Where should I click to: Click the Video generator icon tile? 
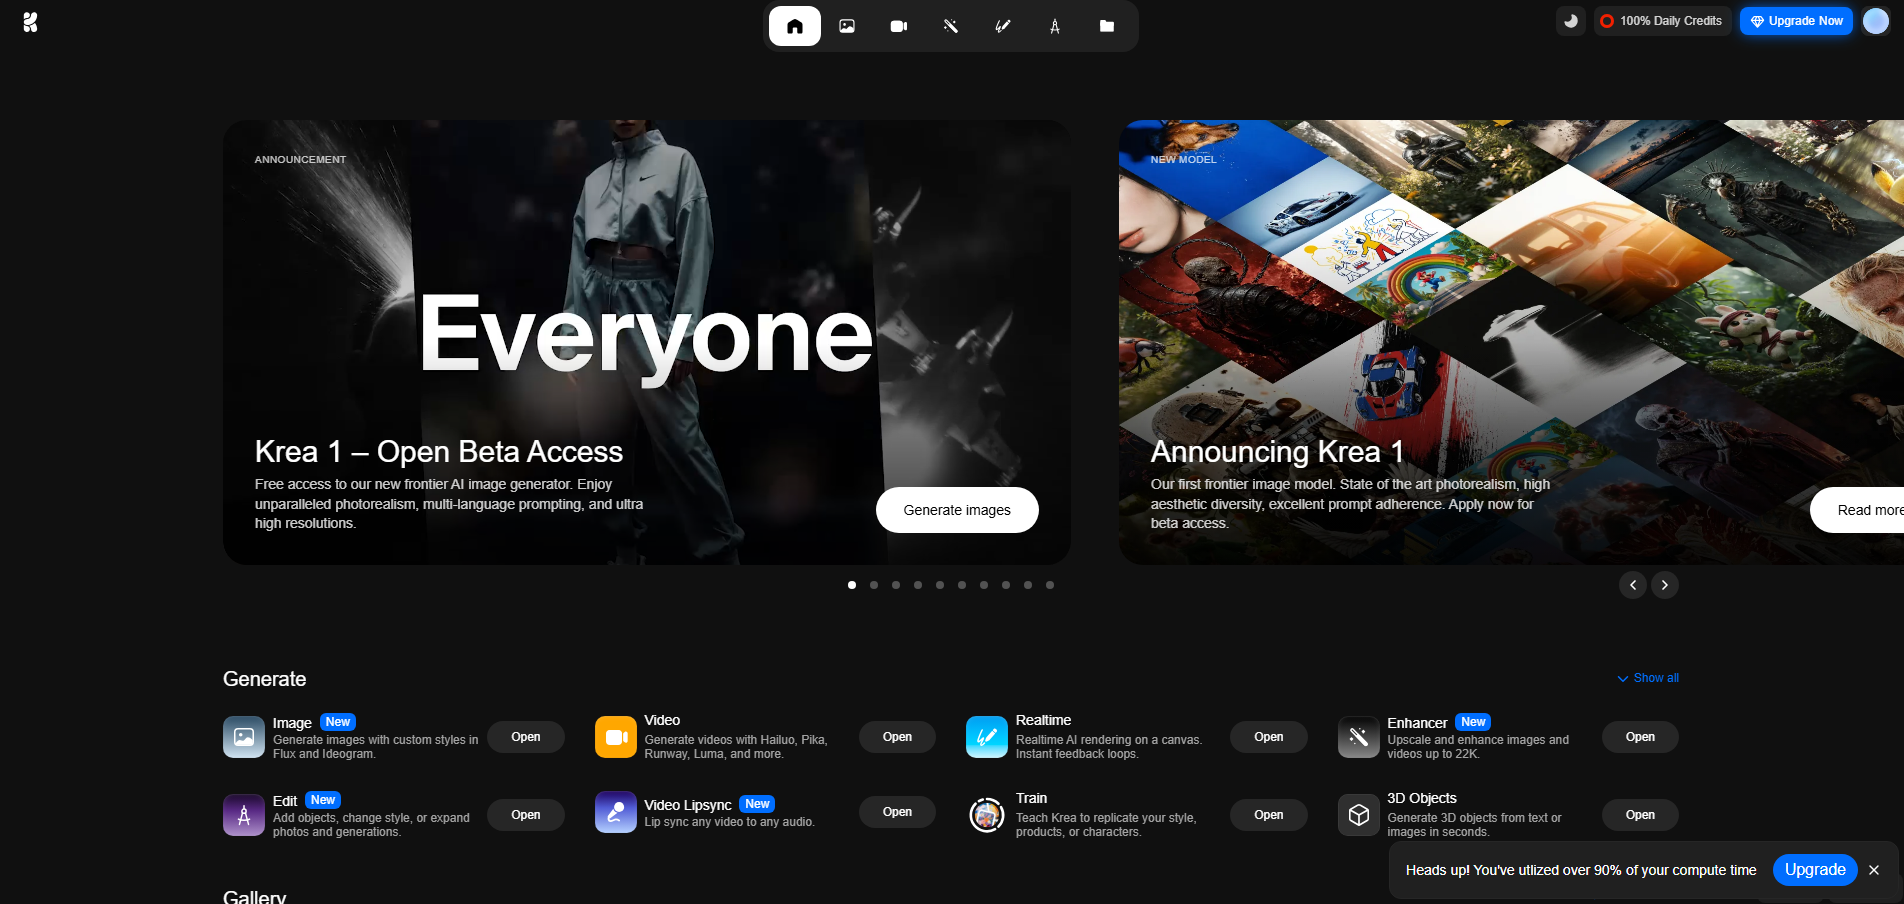pos(616,737)
